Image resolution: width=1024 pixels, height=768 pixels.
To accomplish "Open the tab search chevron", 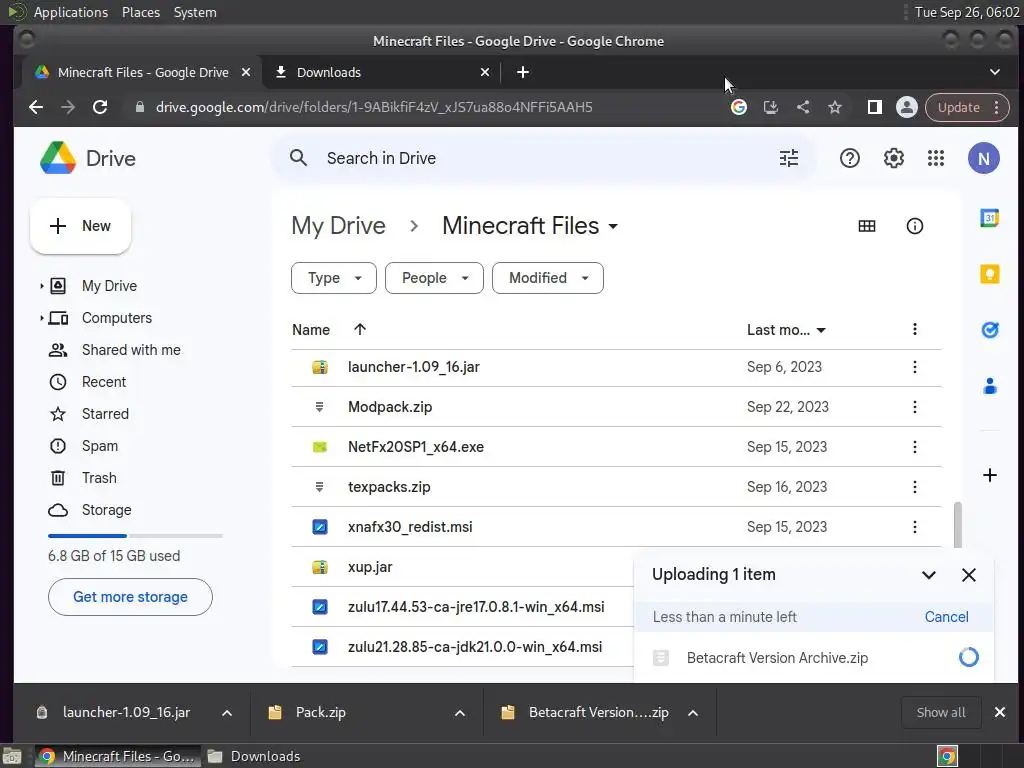I will (995, 72).
